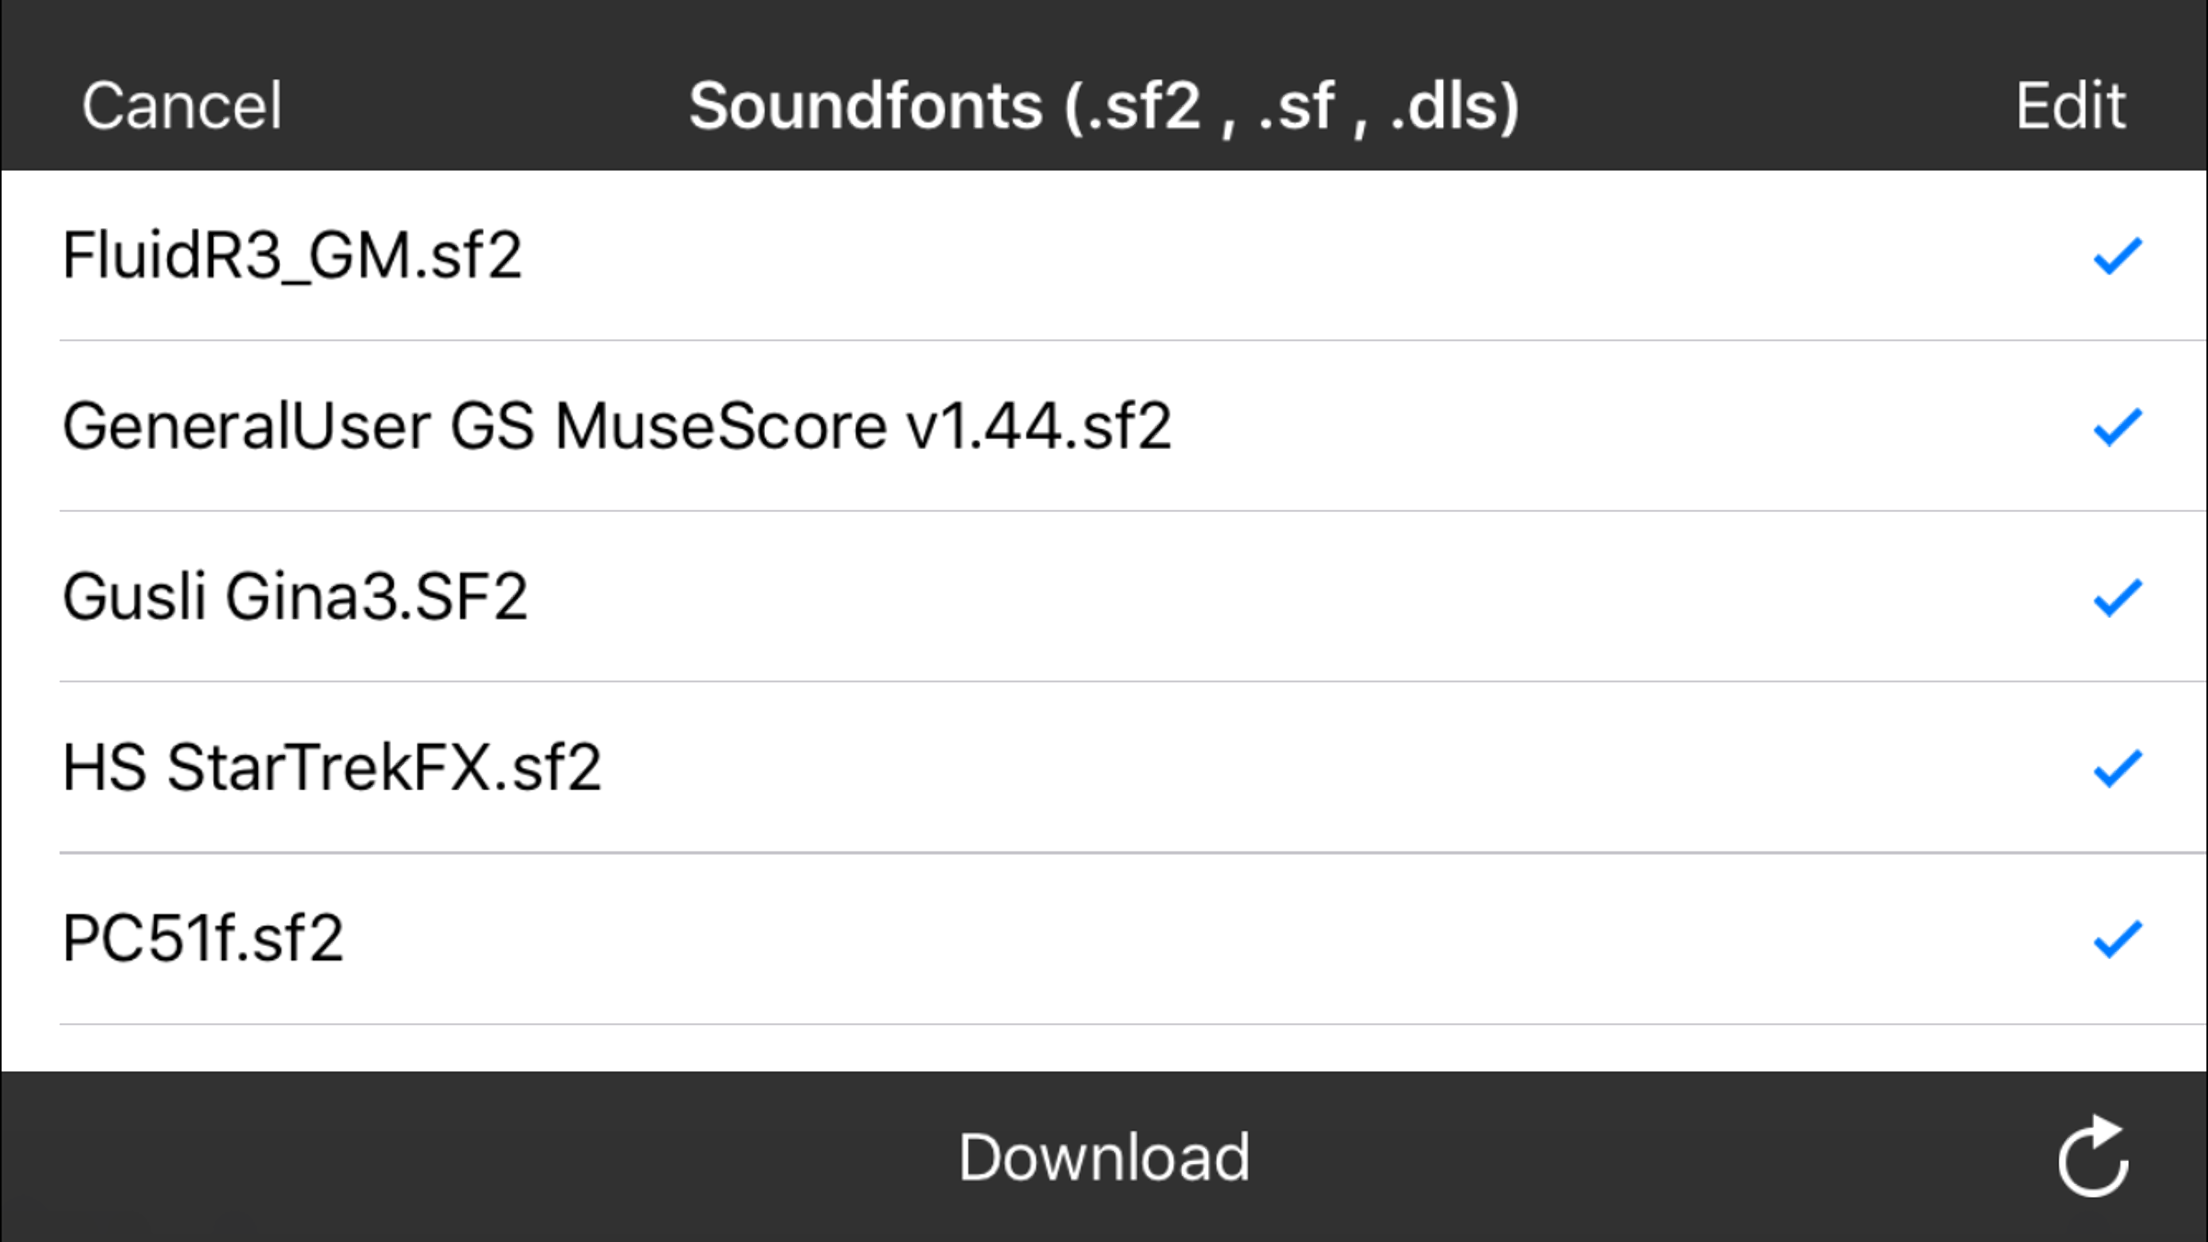Tap the Soundfonts title in the header
2208x1242 pixels.
coord(1104,103)
